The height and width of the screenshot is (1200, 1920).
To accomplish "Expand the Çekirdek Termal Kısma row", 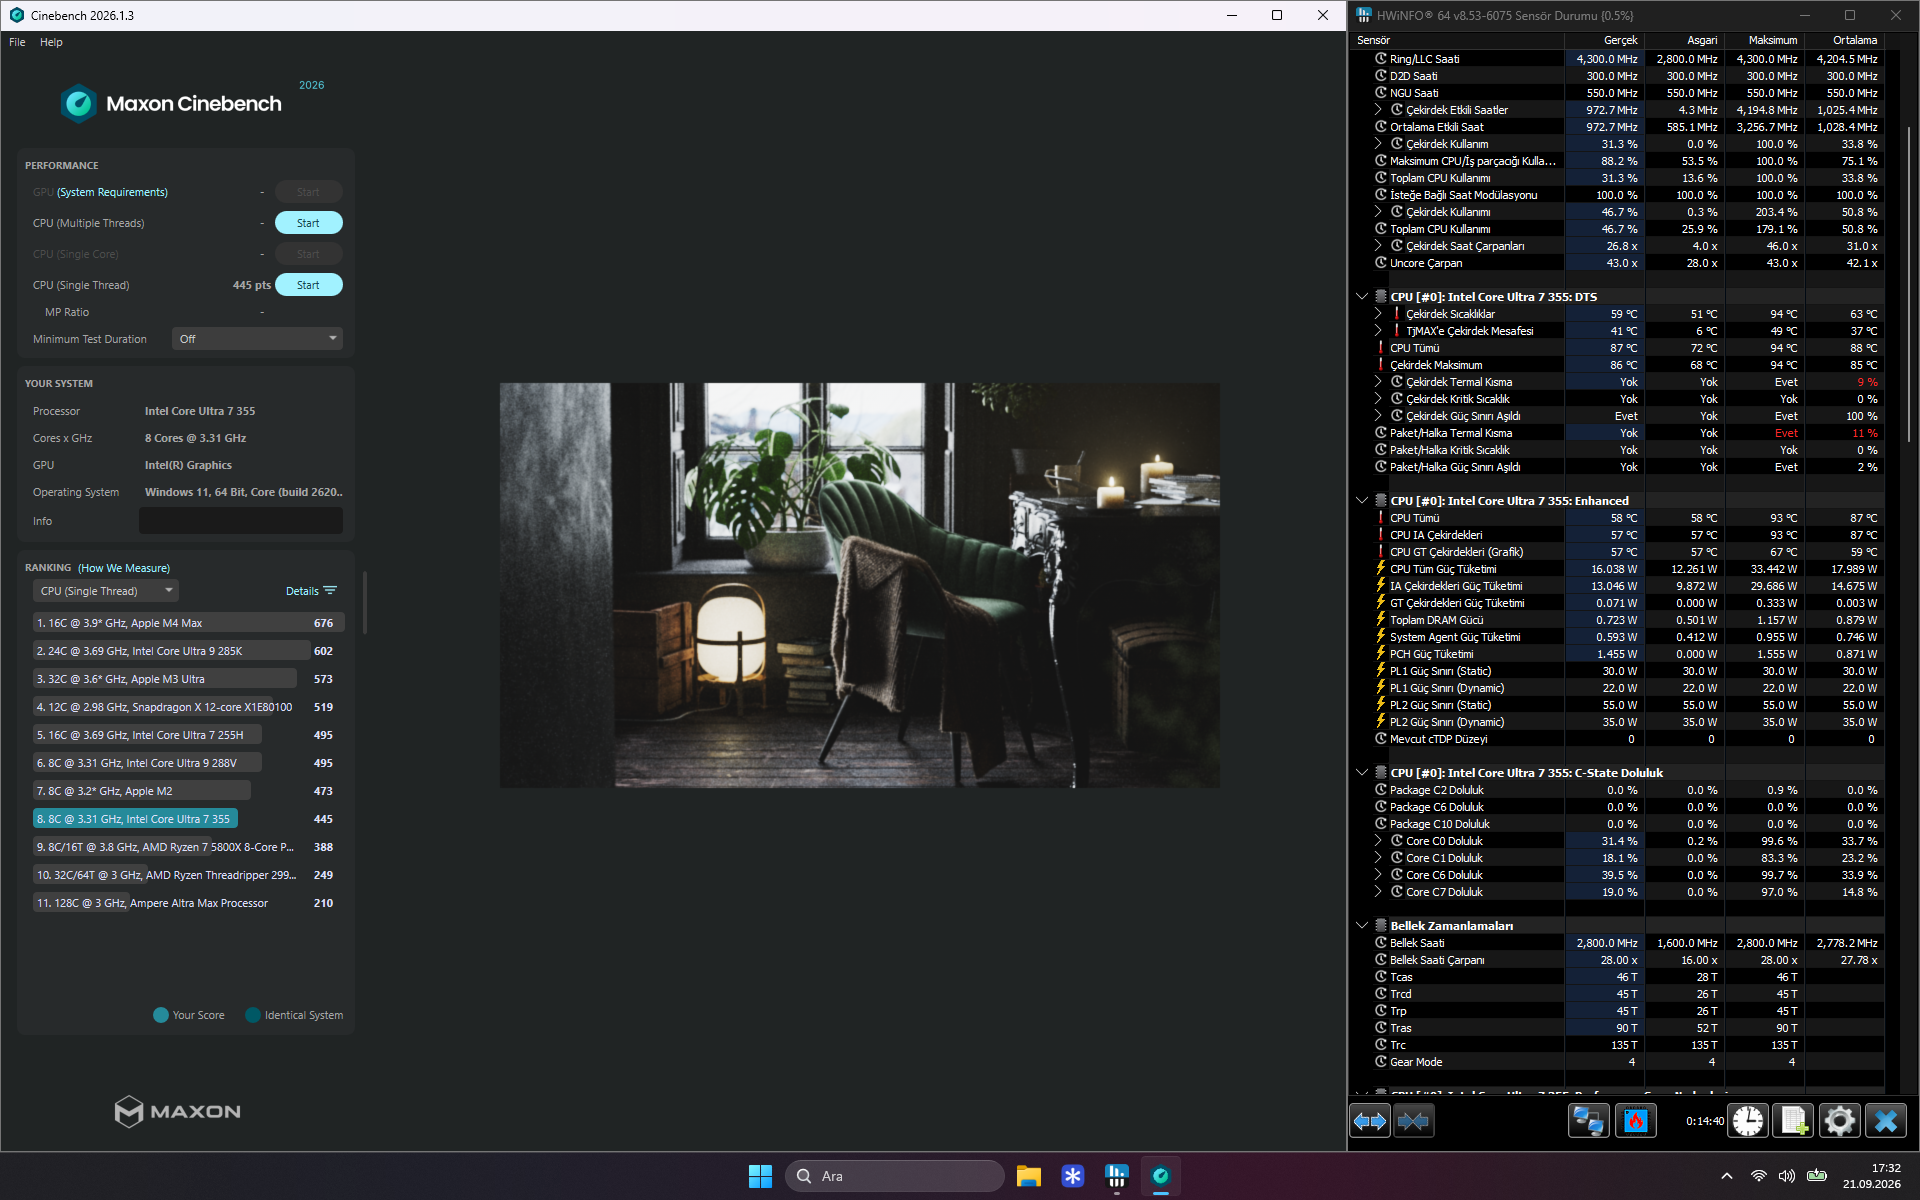I will click(x=1378, y=382).
